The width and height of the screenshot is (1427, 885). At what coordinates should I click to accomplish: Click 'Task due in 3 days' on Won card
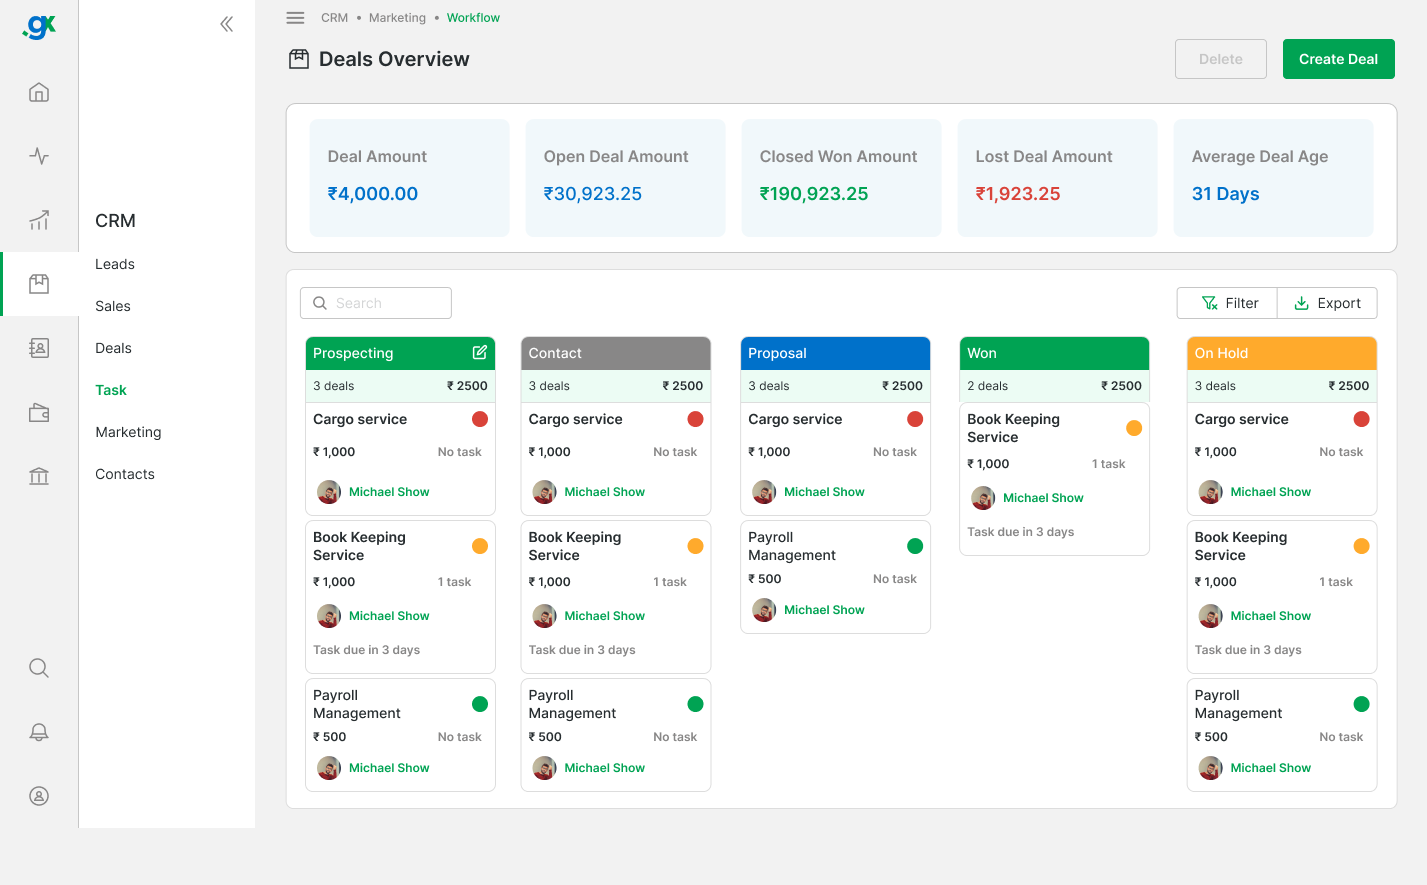tap(1021, 532)
